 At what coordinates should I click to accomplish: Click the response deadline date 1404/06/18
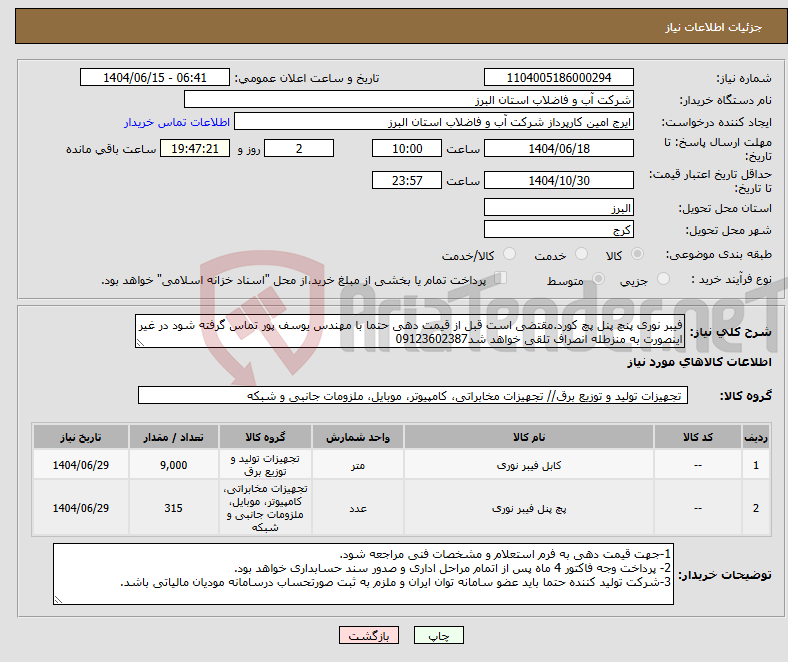pos(558,149)
